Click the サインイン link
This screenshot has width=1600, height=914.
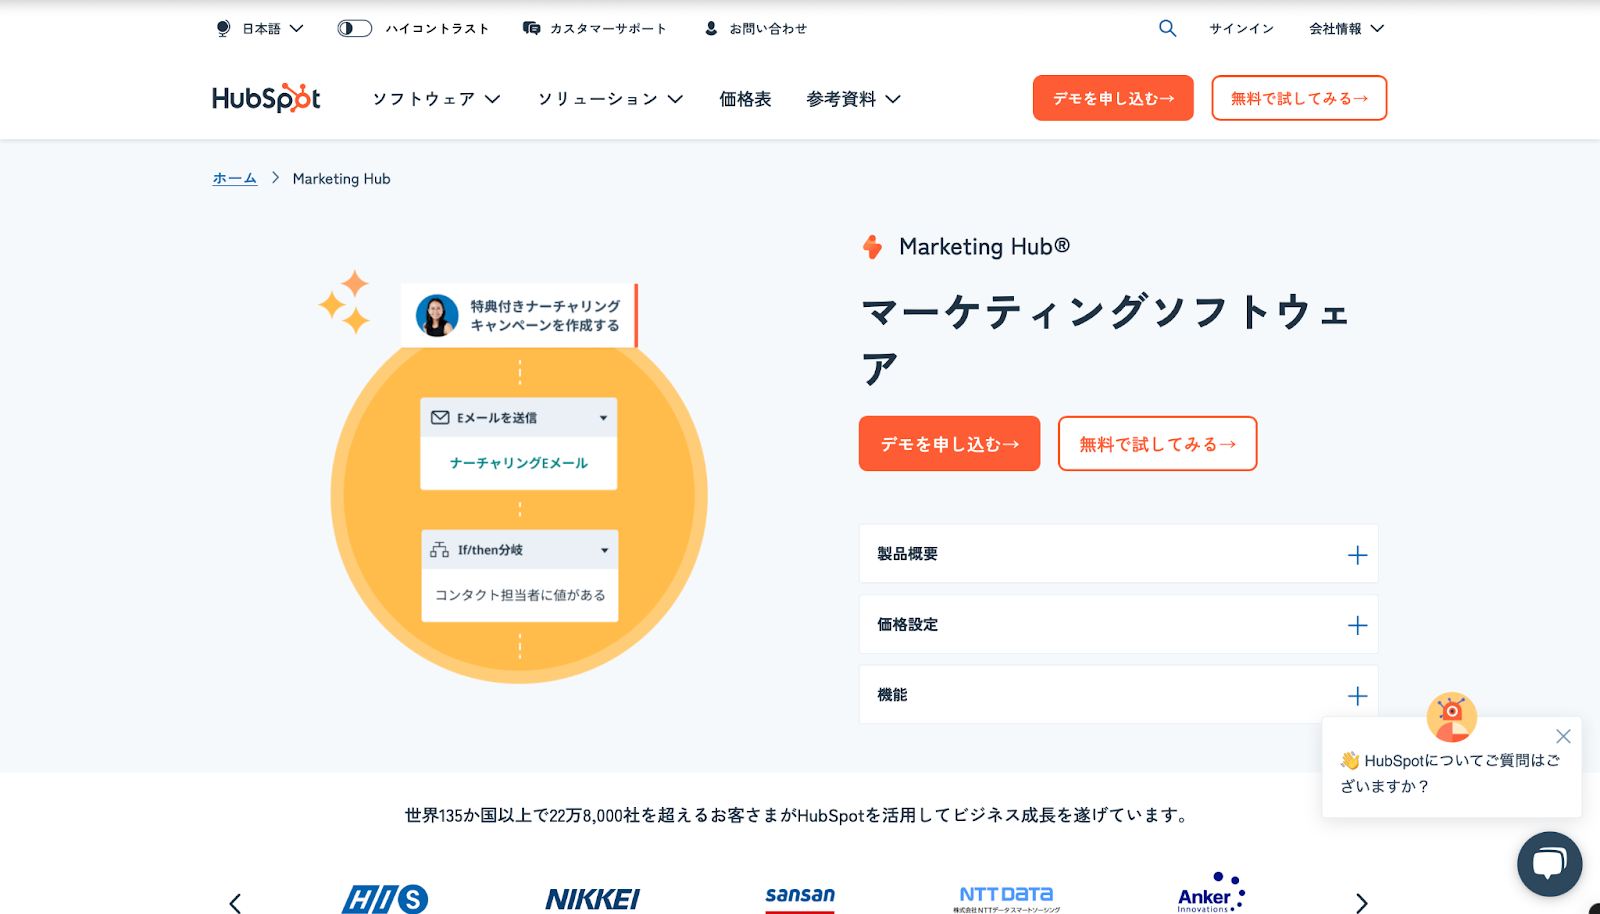click(x=1241, y=28)
